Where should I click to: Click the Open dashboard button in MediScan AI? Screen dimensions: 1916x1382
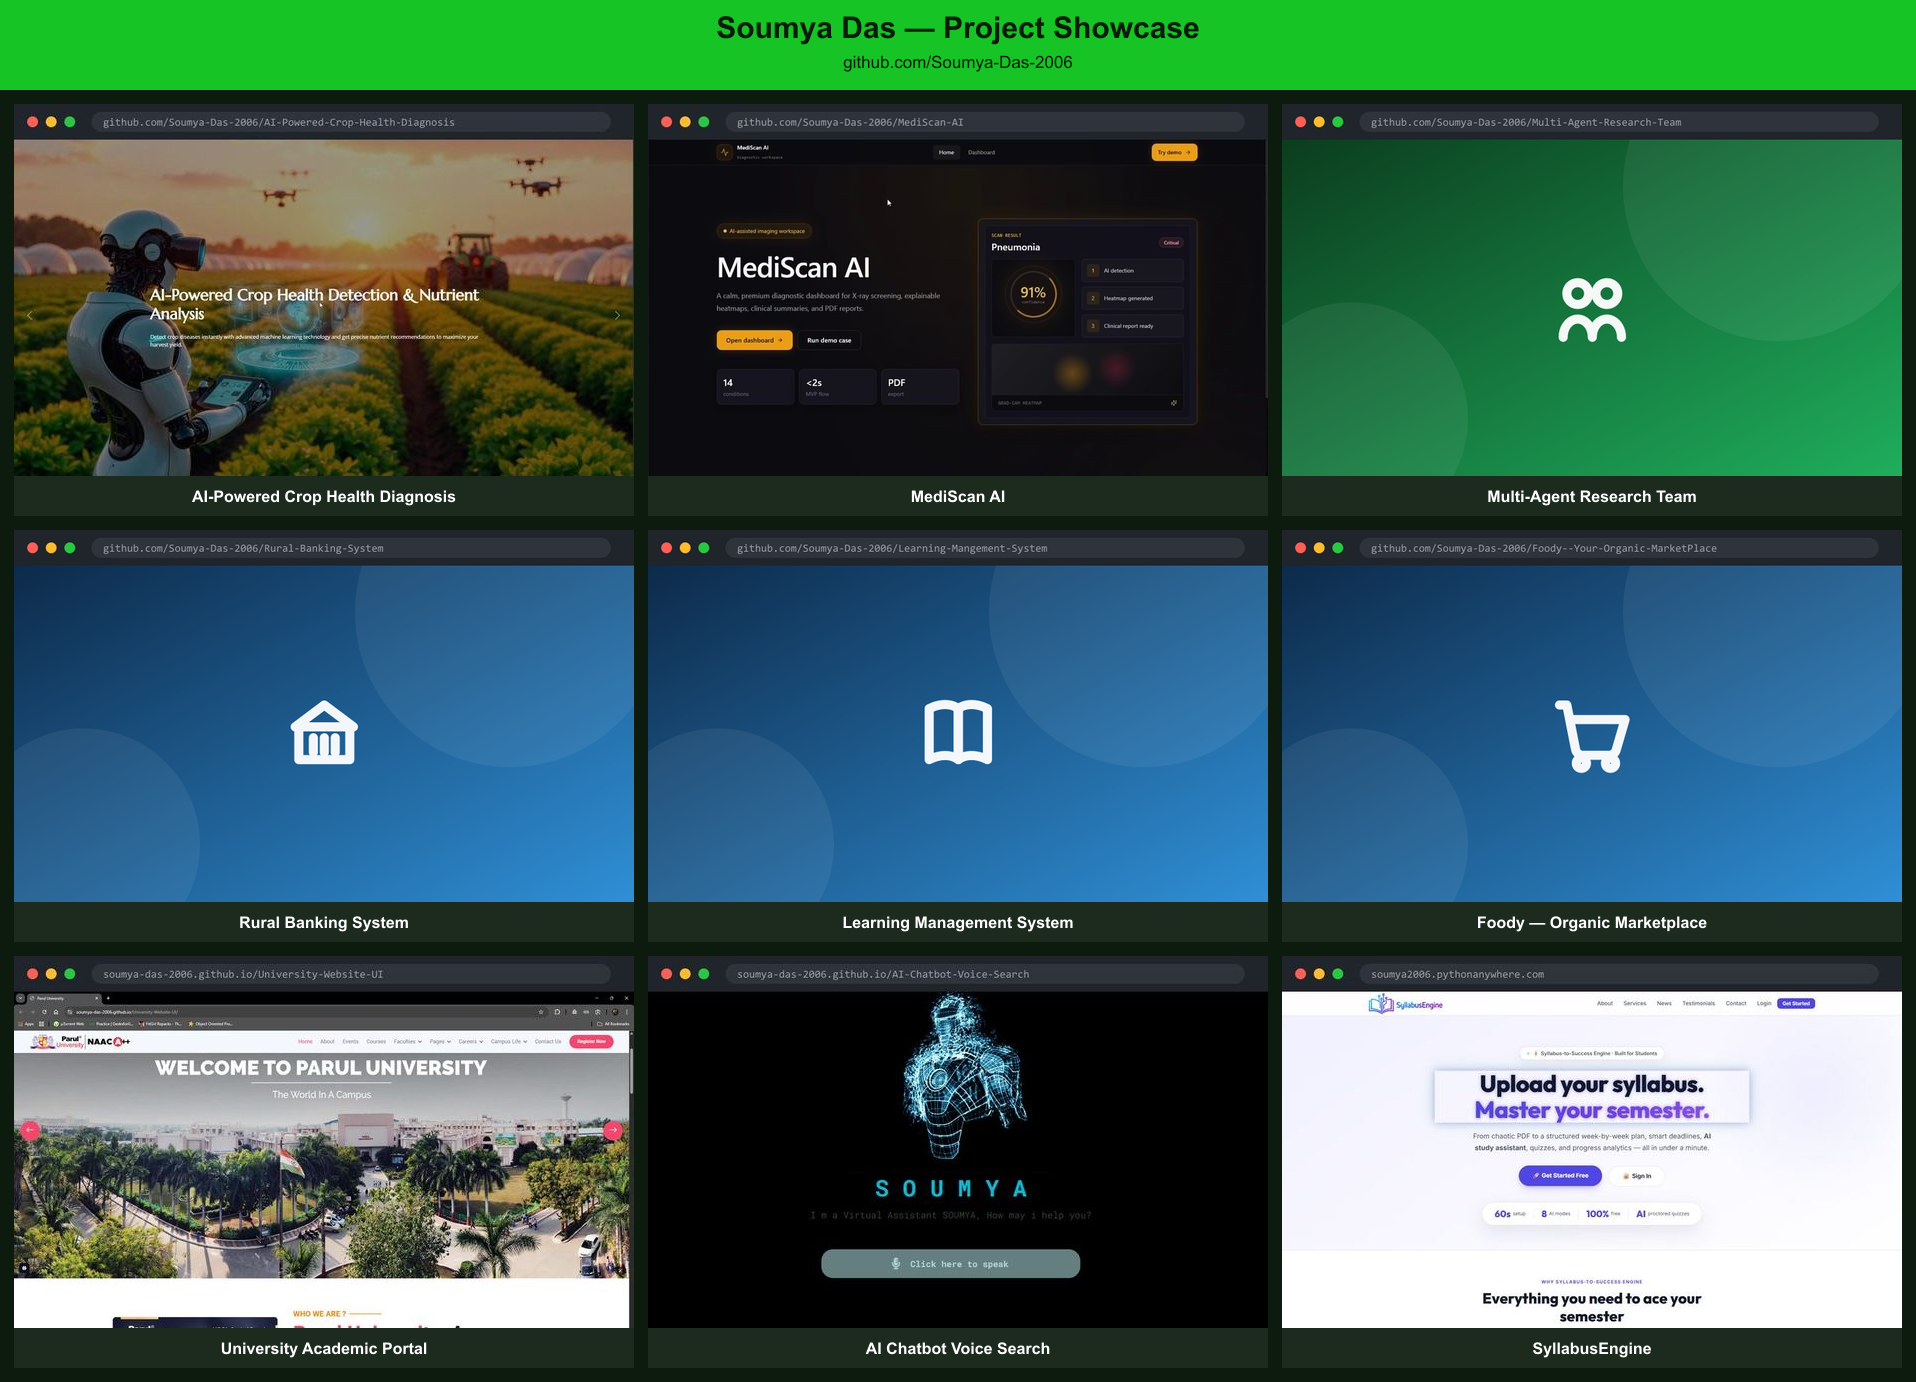tap(754, 340)
